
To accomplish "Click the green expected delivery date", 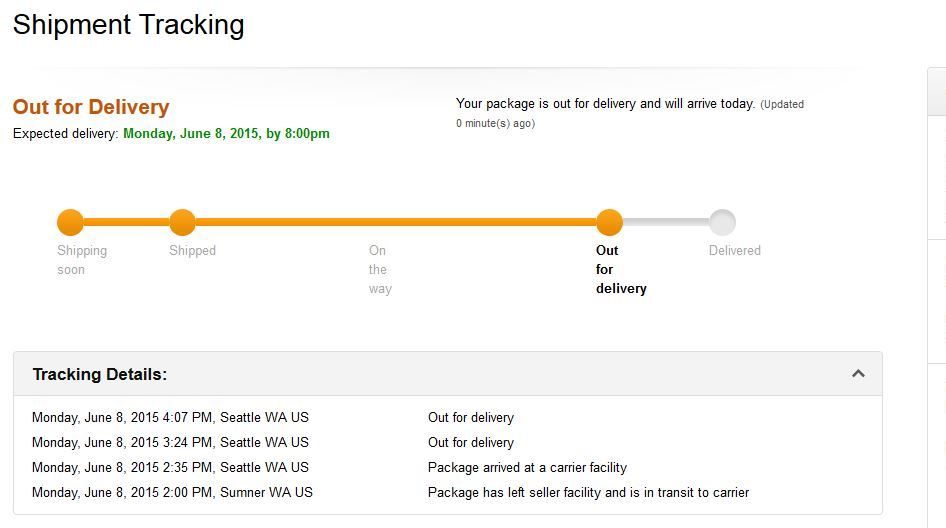I will click(x=226, y=133).
